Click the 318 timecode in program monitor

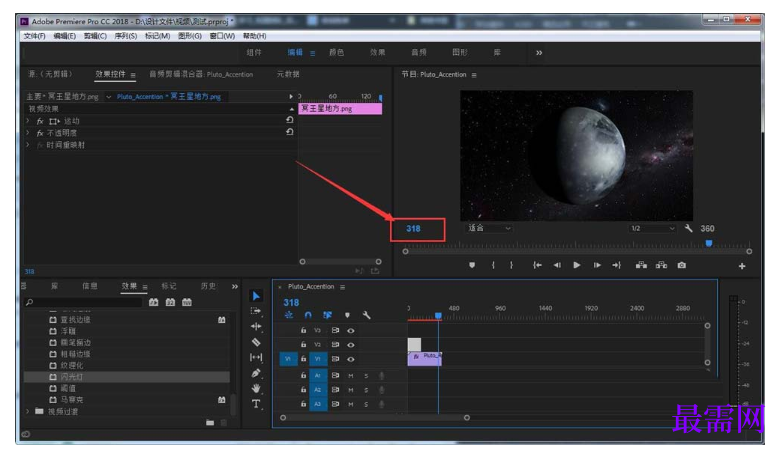click(413, 228)
